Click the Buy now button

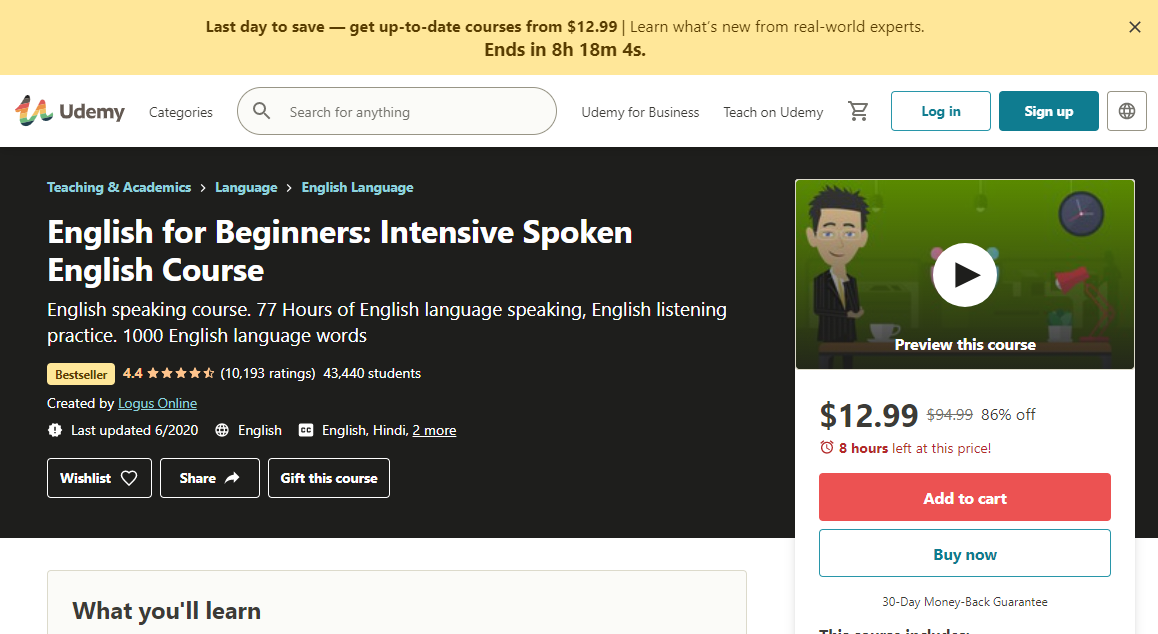click(x=964, y=553)
